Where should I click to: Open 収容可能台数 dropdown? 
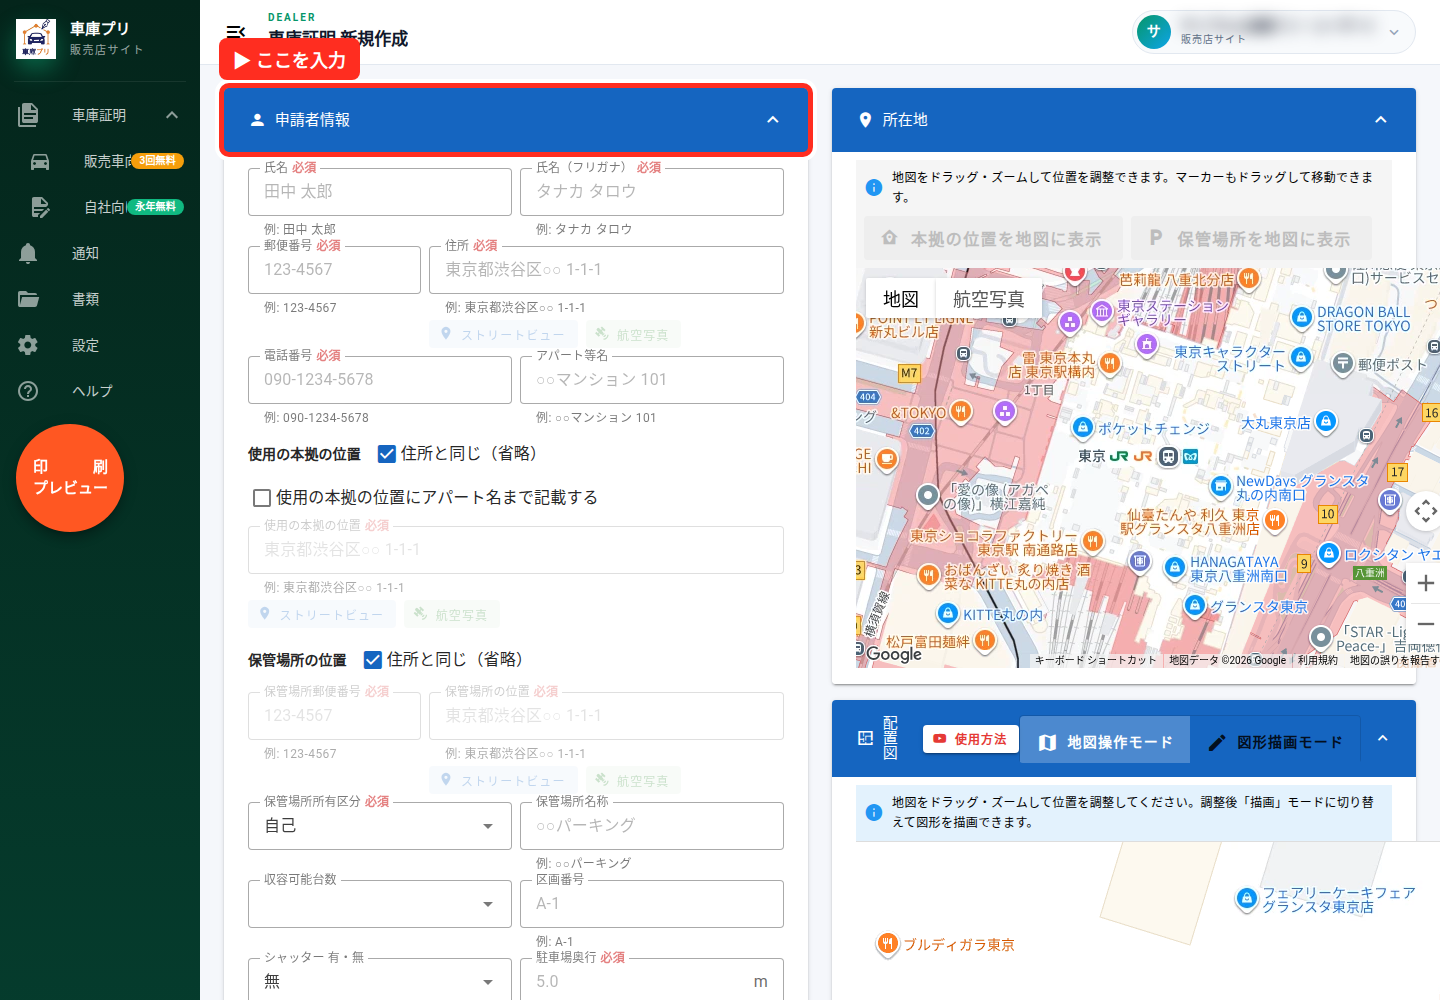[380, 904]
